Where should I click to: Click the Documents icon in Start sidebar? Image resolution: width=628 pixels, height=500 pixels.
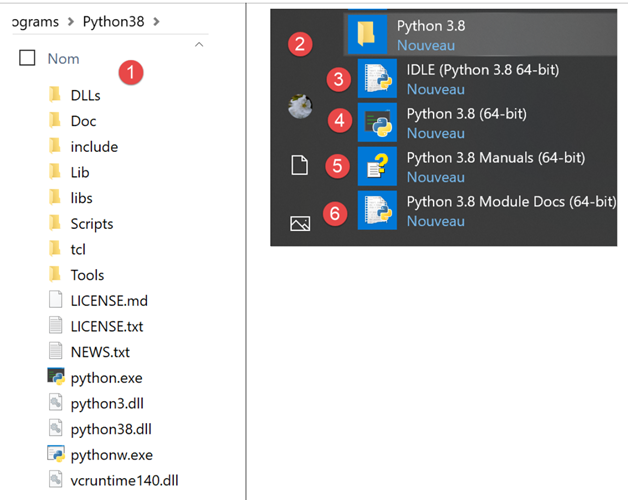pos(299,166)
